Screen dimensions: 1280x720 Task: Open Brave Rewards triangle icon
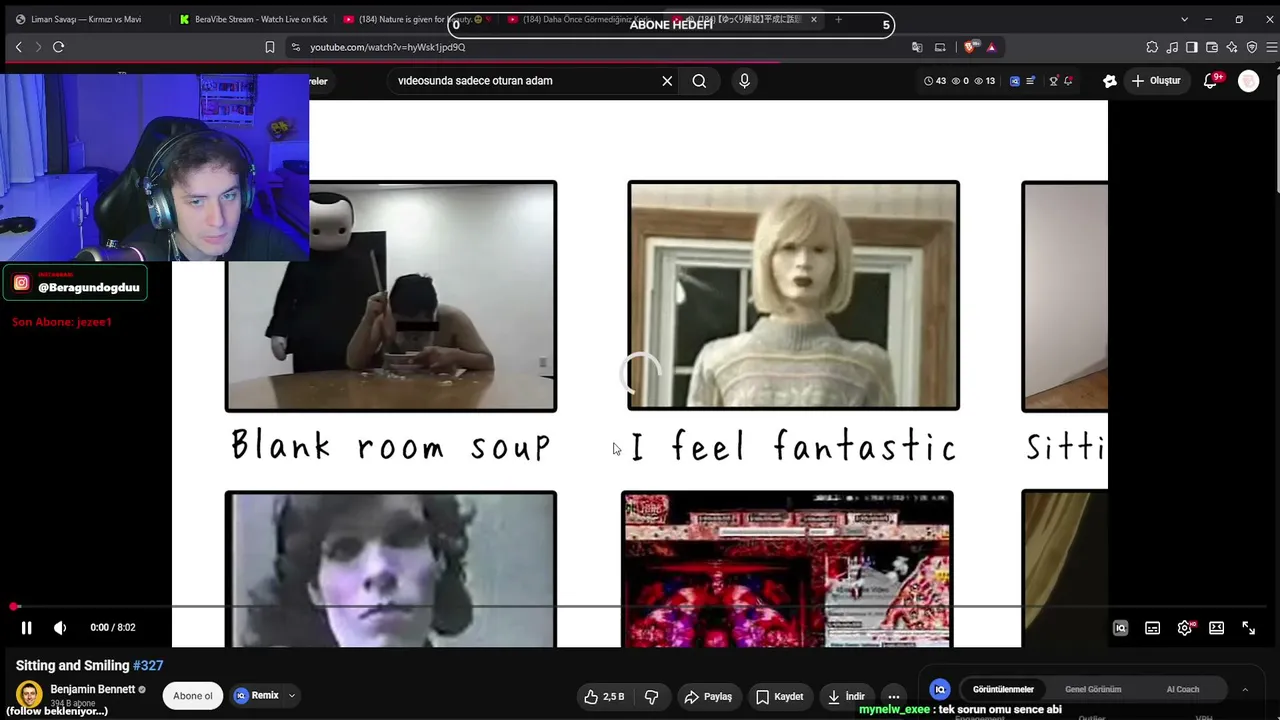coord(991,47)
